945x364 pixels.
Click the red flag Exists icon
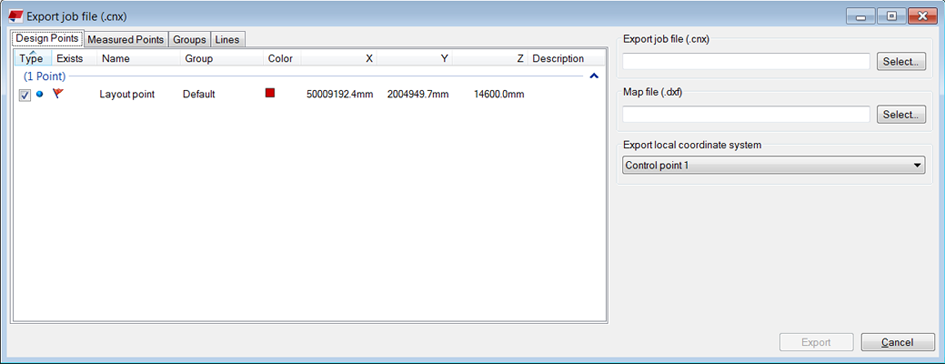tap(58, 93)
